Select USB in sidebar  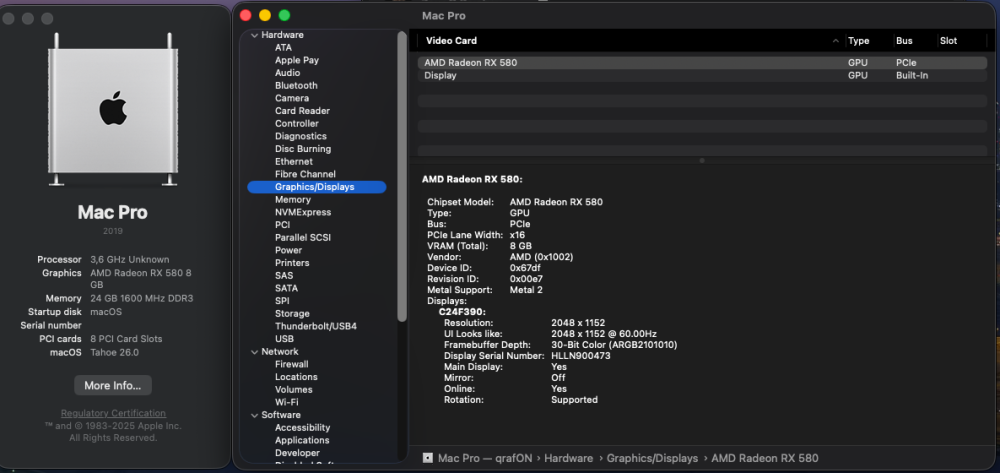pos(284,339)
